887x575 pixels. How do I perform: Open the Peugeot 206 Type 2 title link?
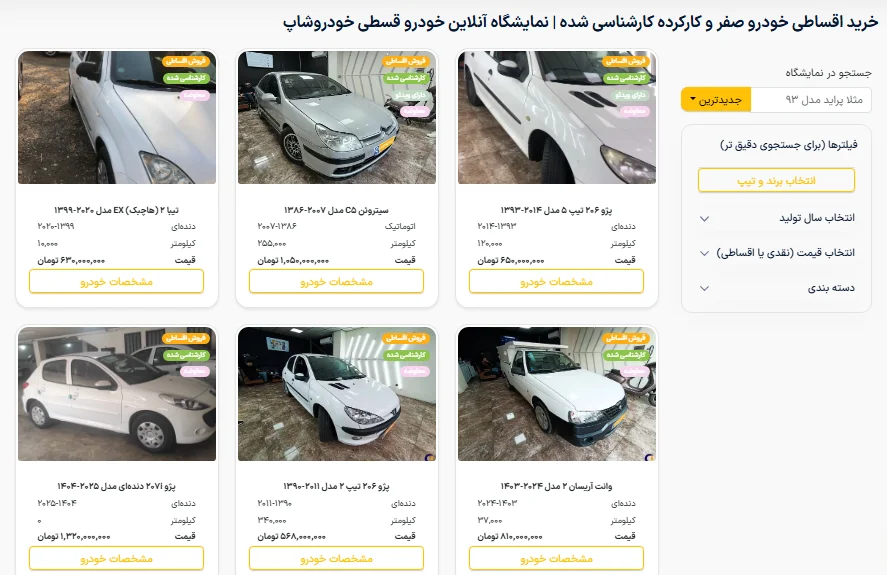click(336, 486)
